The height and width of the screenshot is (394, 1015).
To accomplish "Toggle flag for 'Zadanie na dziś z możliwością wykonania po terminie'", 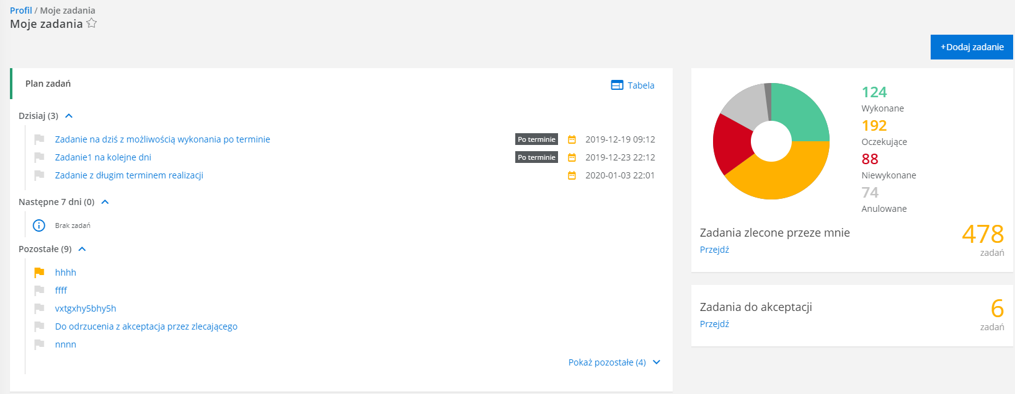I will [39, 139].
